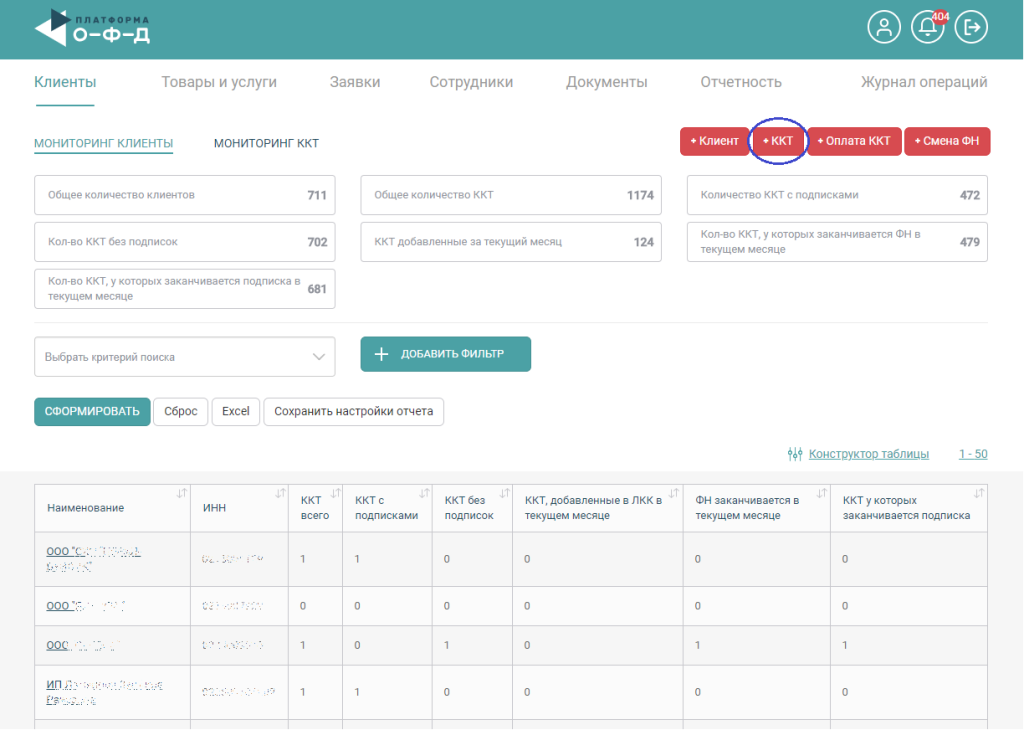Image resolution: width=1024 pixels, height=730 pixels.
Task: Open the Конструктор таблицы link
Action: click(x=868, y=454)
